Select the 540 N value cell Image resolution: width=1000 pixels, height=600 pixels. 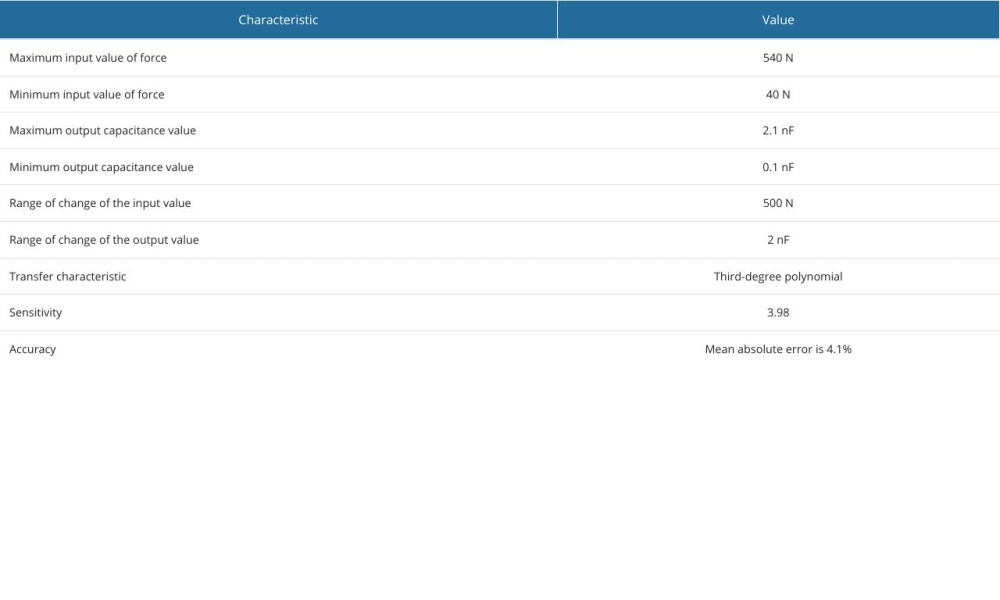(x=778, y=58)
